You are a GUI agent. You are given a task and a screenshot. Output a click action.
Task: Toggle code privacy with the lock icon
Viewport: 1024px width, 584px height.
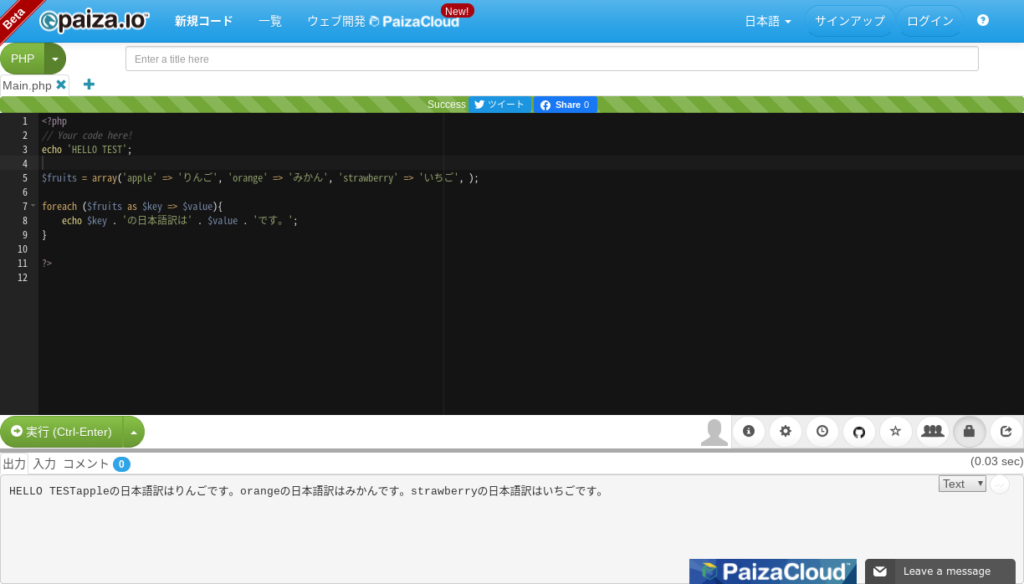968,431
